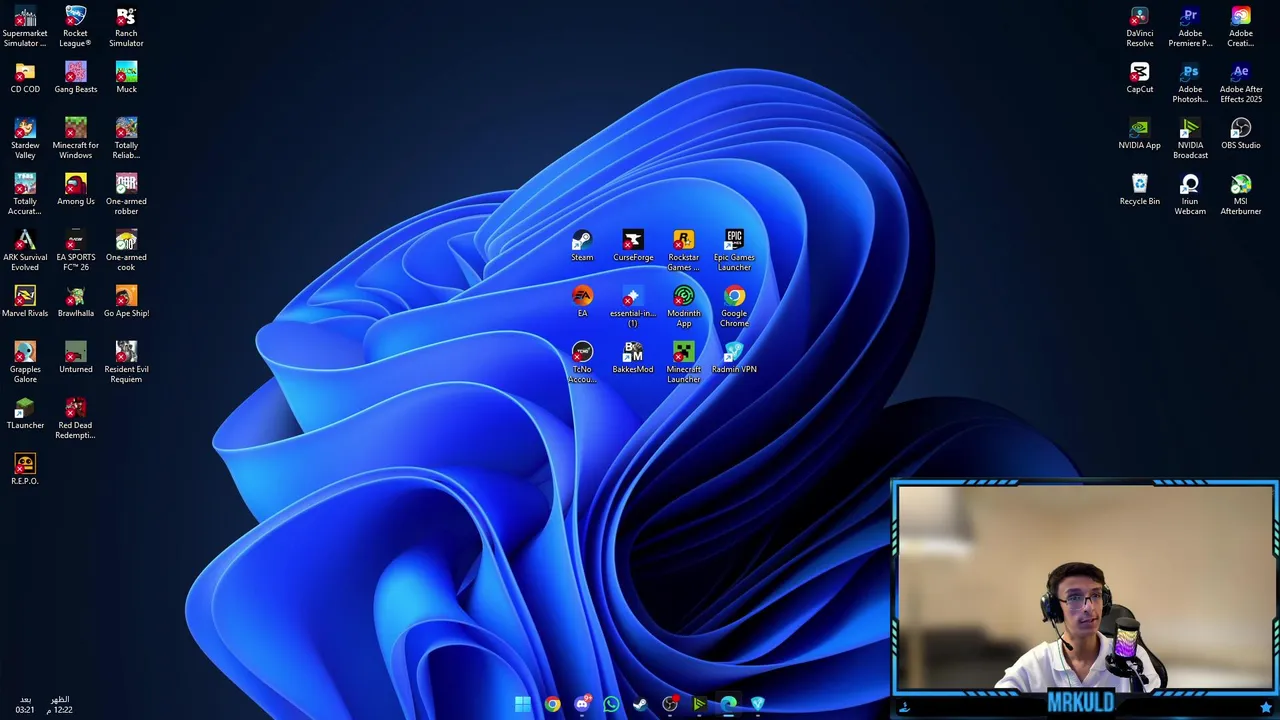This screenshot has height=720, width=1280.
Task: Select the Adobe Creative Cloud icon
Action: 1241,27
